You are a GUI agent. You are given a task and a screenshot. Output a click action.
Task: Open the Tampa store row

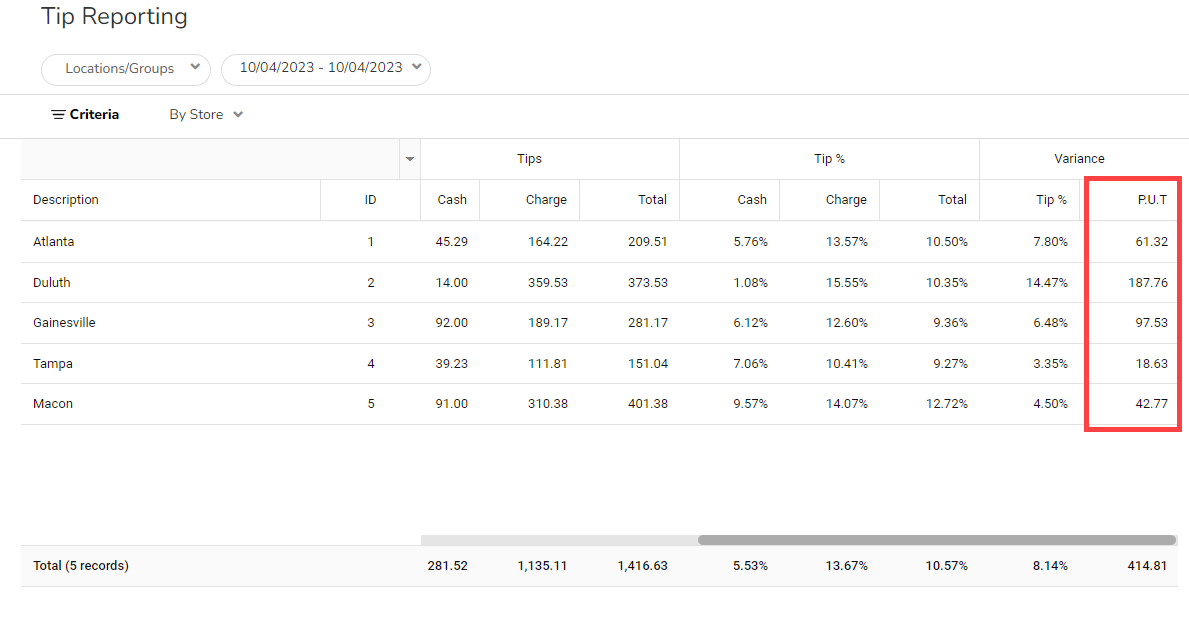[53, 364]
